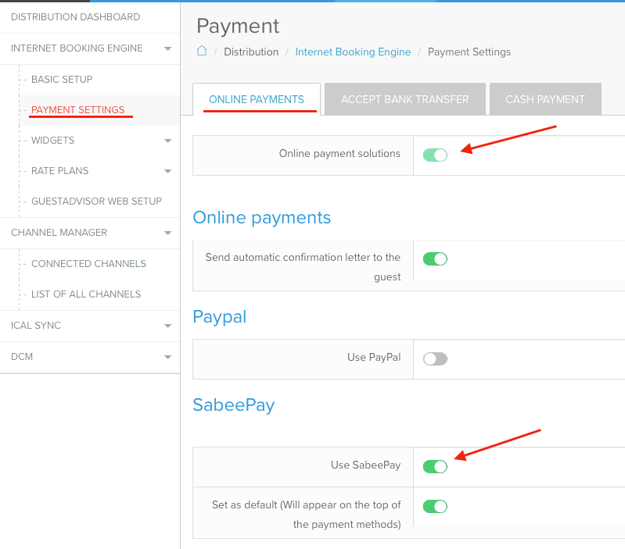Disable automatic confirmation letter to guest
Screen dimensions: 625x549
pyautogui.click(x=435, y=259)
